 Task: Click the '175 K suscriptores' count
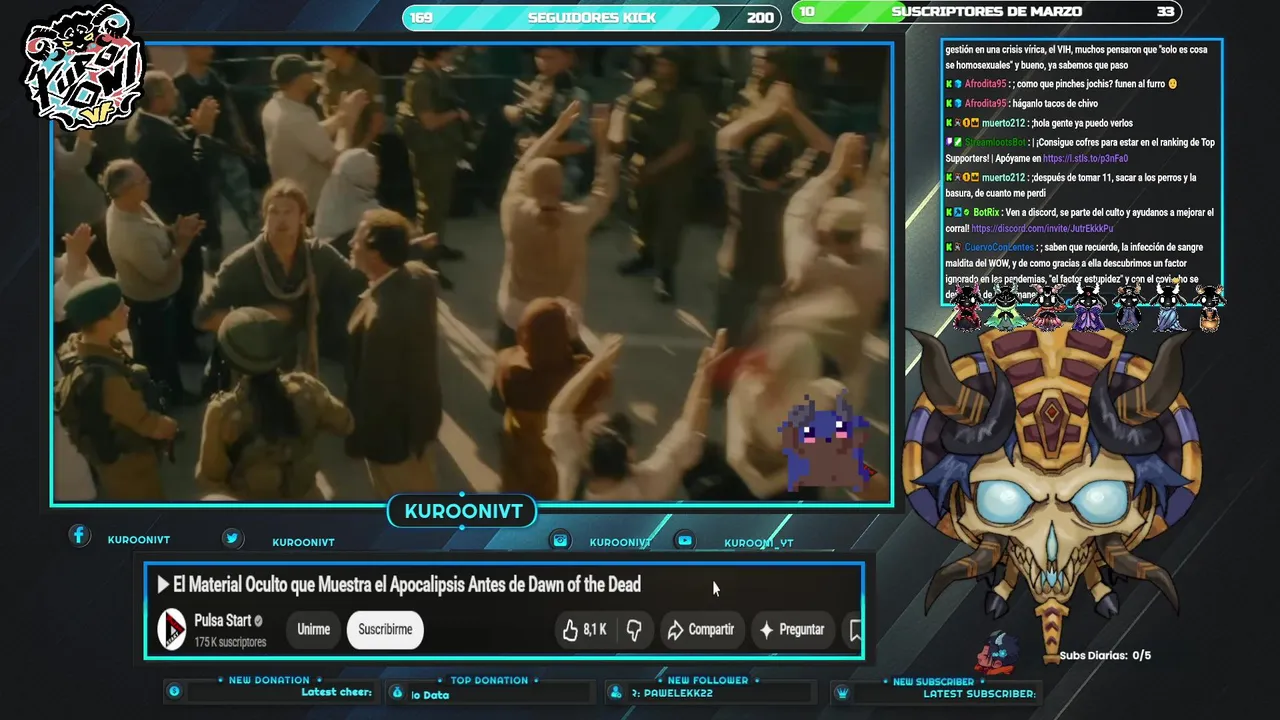(x=230, y=642)
